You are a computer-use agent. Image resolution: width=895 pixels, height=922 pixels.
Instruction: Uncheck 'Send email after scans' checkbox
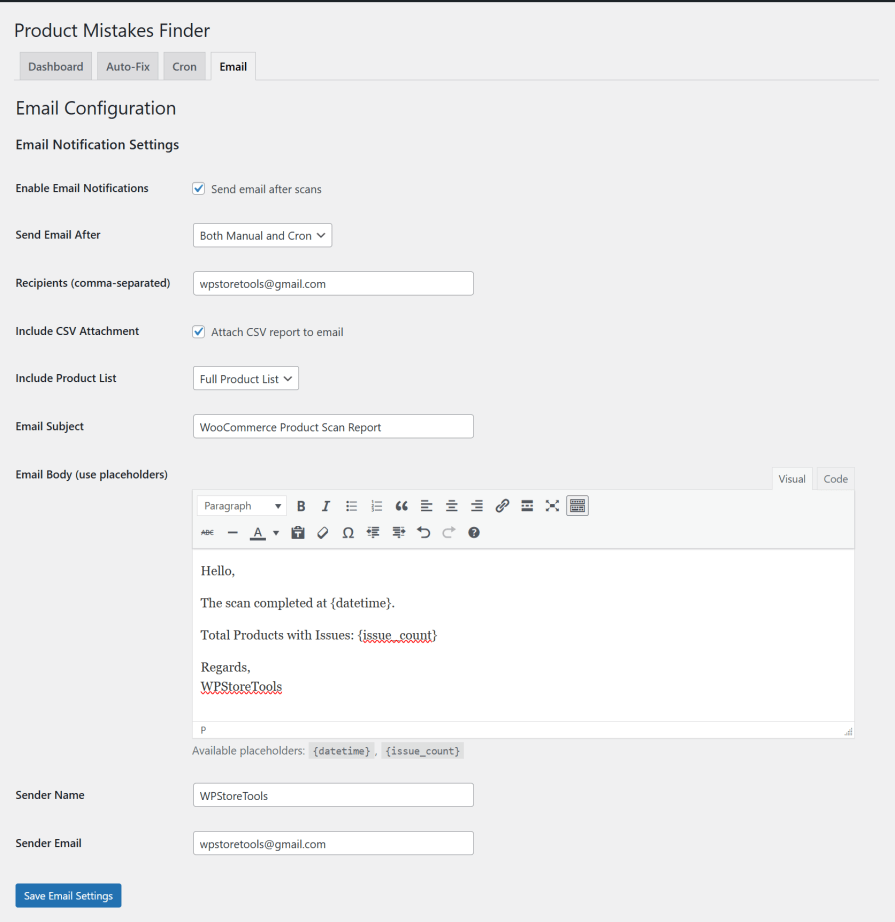pos(199,188)
